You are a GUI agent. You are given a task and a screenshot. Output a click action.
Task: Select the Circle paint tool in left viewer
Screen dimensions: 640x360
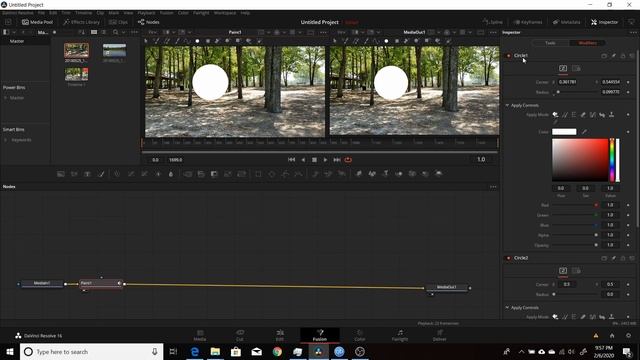click(x=197, y=41)
